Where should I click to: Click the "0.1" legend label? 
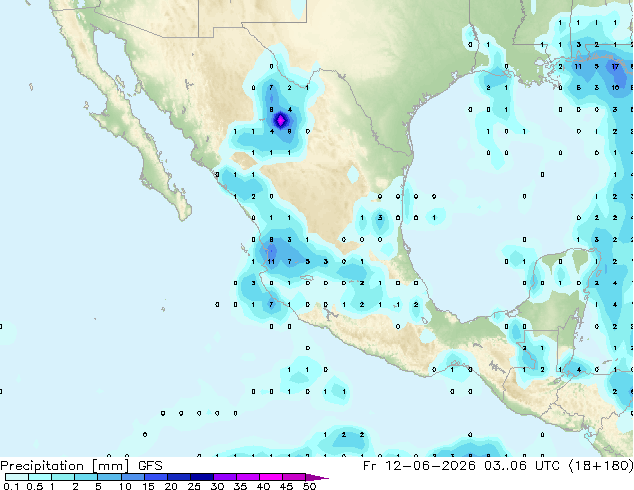click(x=11, y=486)
